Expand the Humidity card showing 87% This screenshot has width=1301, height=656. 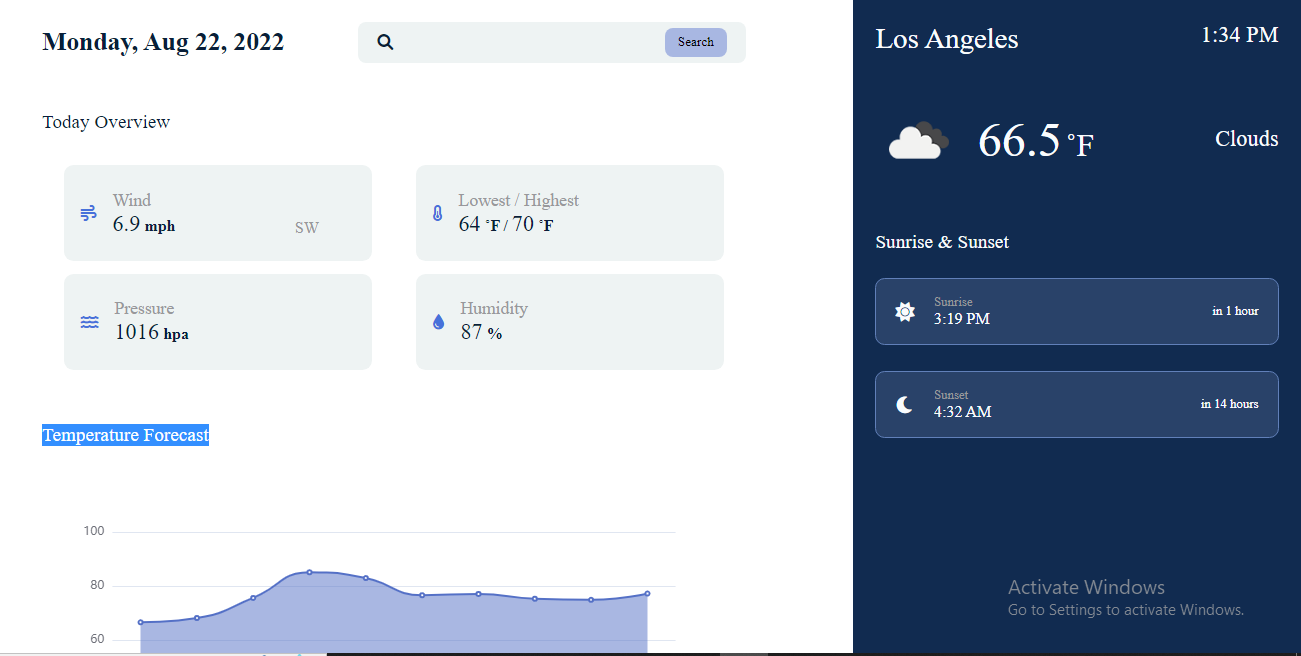[570, 322]
